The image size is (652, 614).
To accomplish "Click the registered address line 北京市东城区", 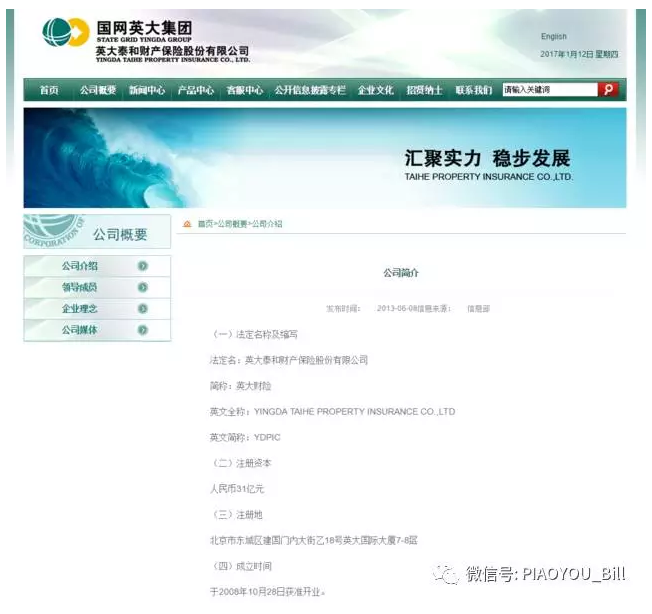I will tap(314, 540).
